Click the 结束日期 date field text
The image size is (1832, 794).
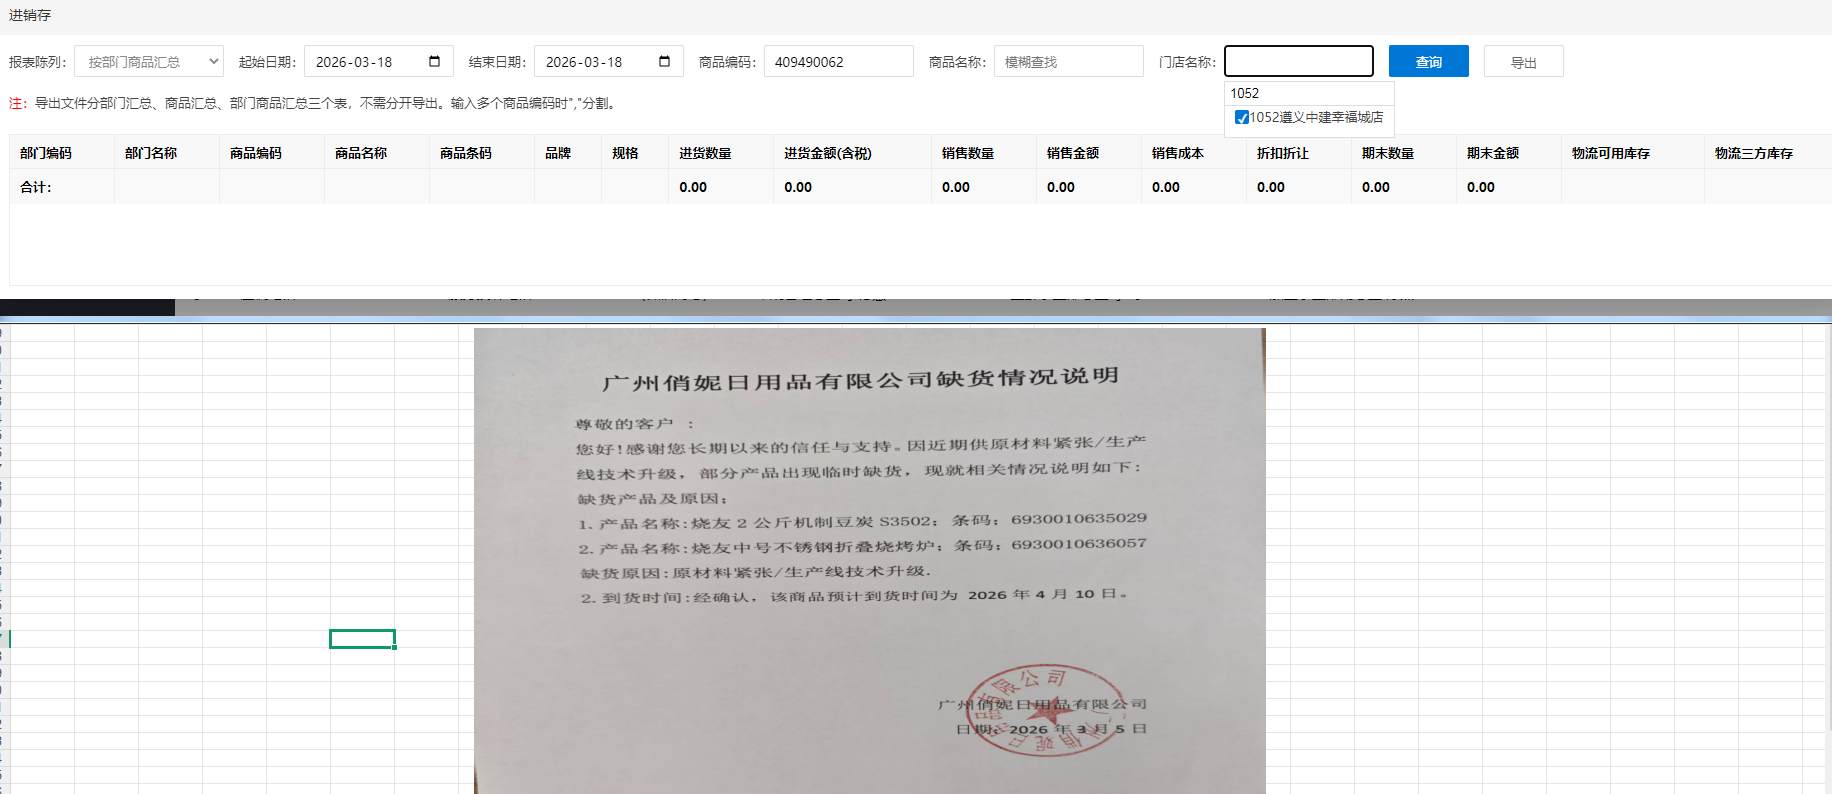[585, 61]
